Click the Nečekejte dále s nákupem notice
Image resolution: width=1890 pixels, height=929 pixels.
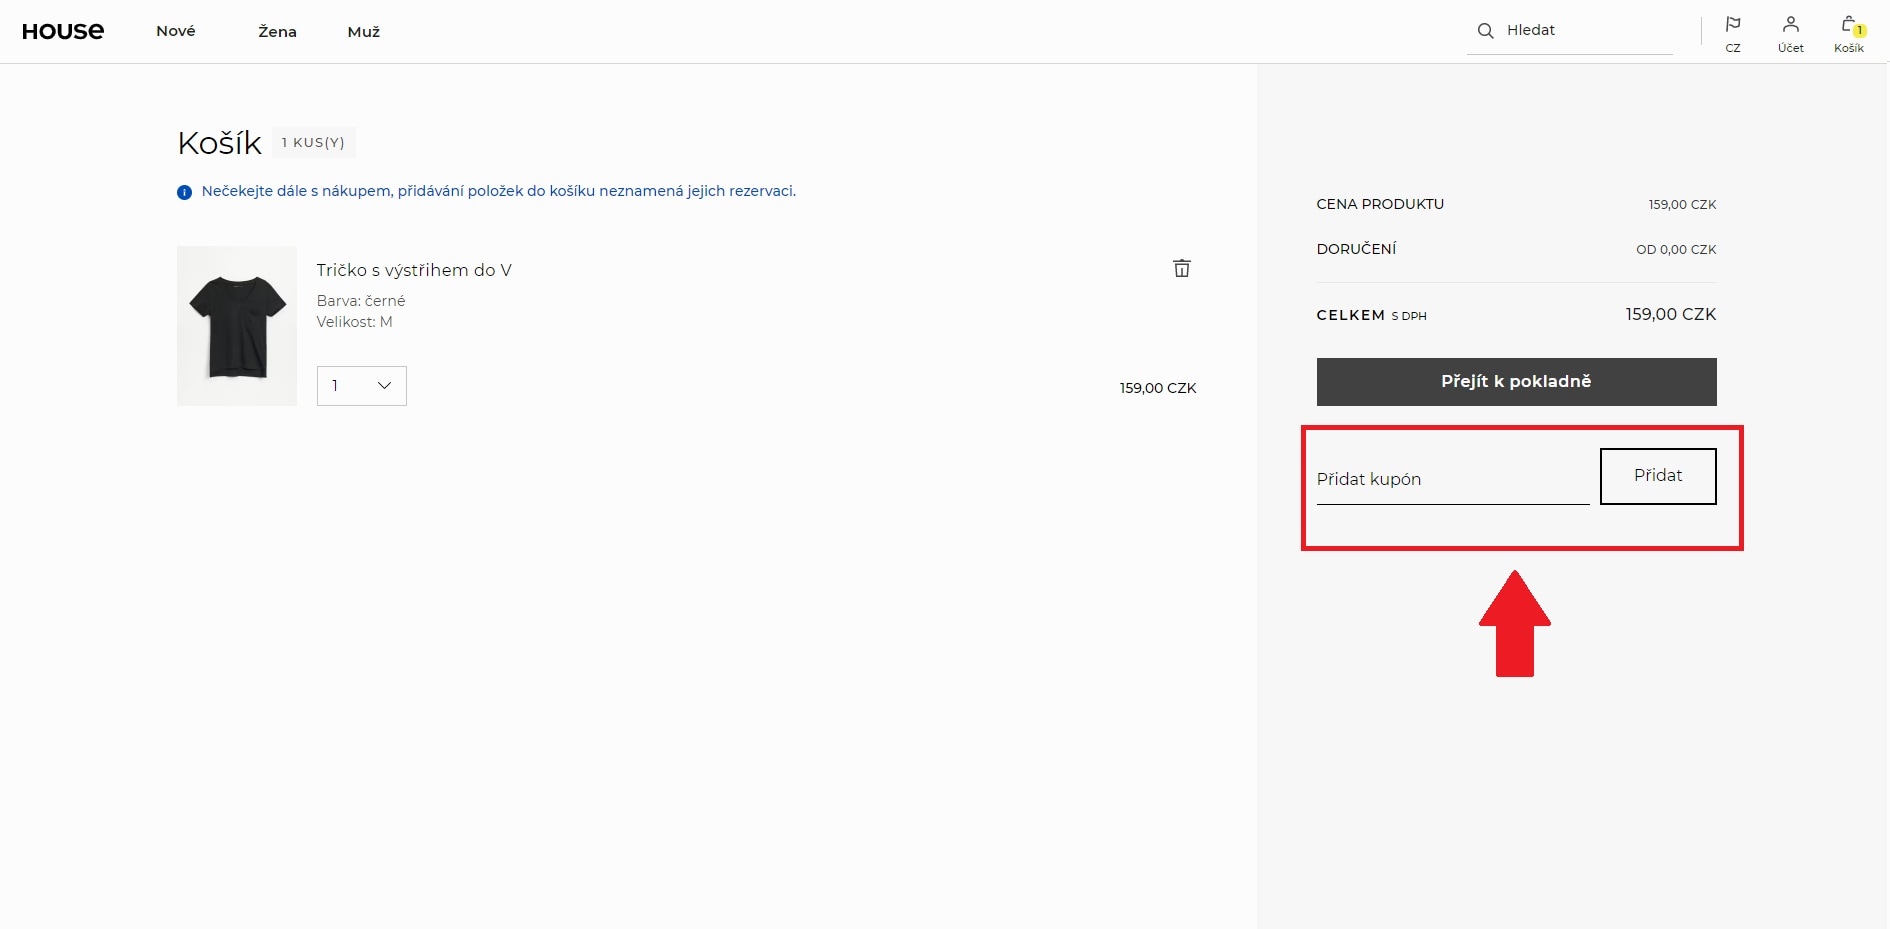click(498, 191)
